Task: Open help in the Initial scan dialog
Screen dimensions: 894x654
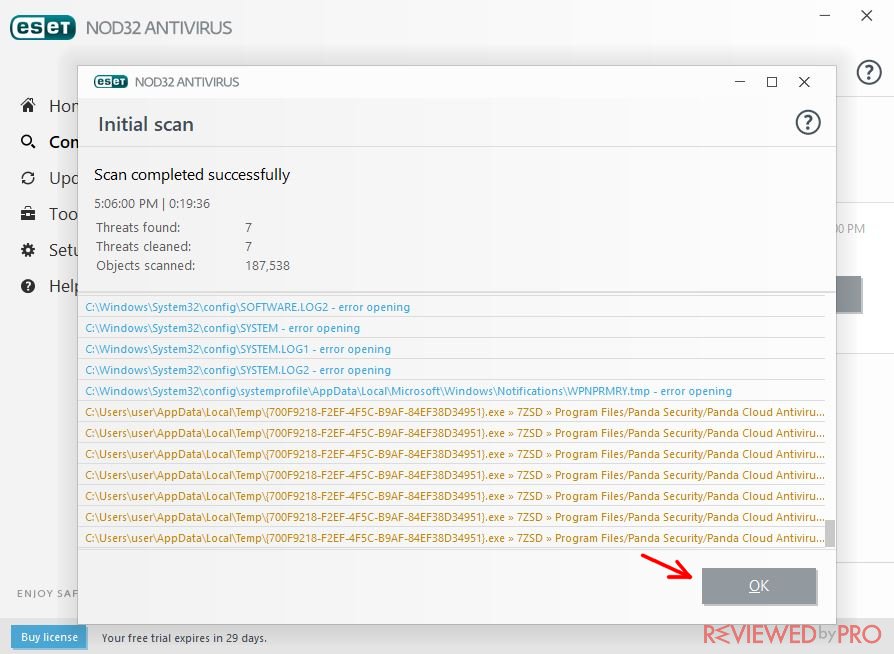Action: [807, 123]
